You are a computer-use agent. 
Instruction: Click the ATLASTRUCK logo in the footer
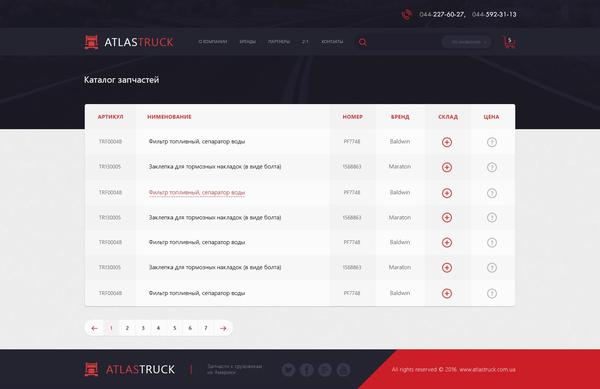point(129,369)
